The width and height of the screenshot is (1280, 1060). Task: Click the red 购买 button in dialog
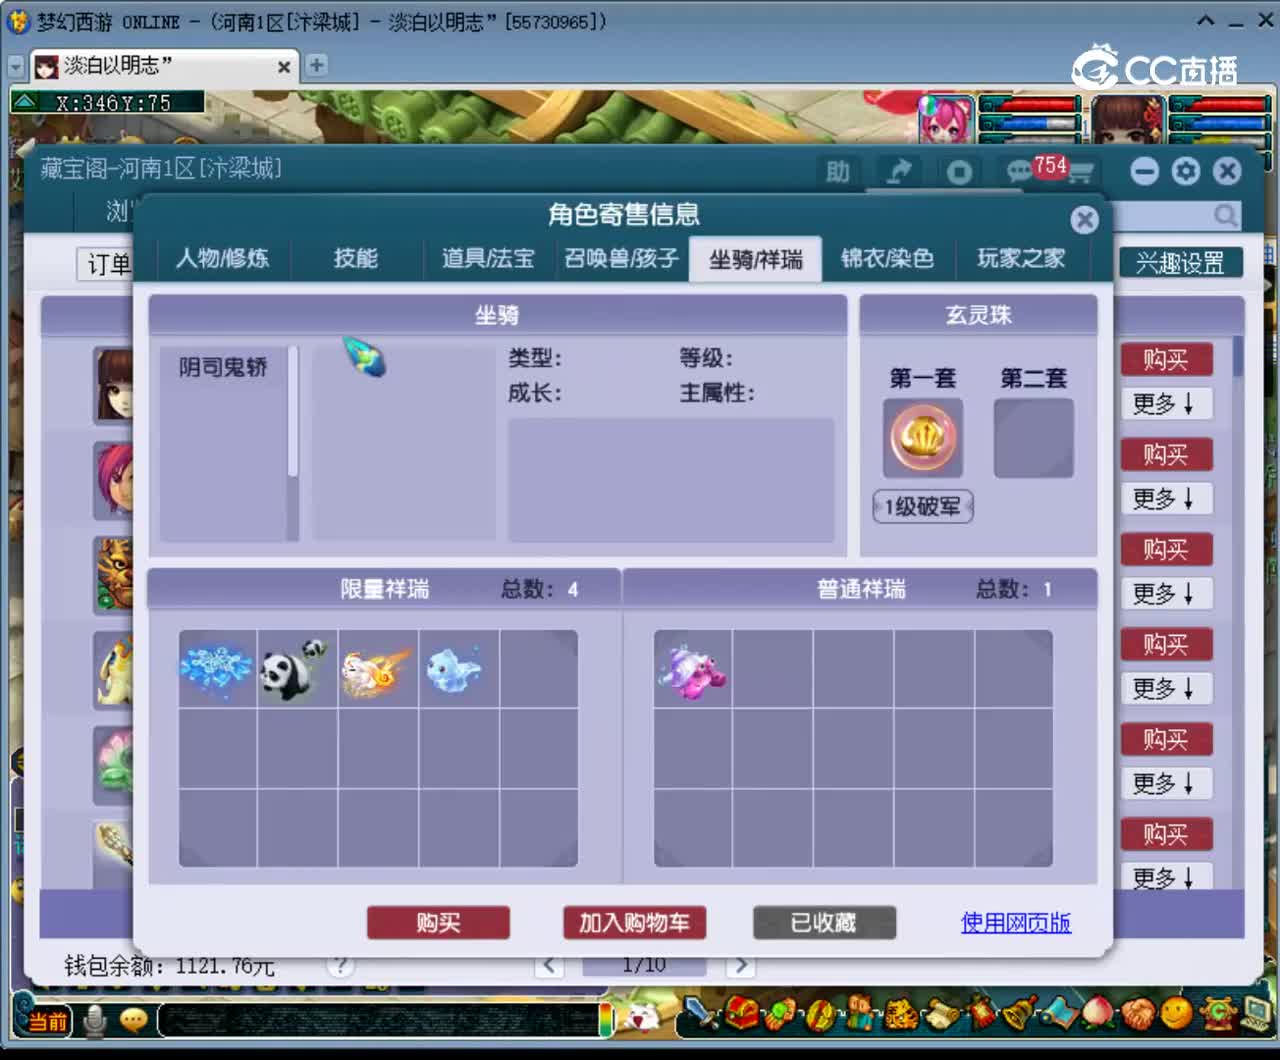click(438, 922)
